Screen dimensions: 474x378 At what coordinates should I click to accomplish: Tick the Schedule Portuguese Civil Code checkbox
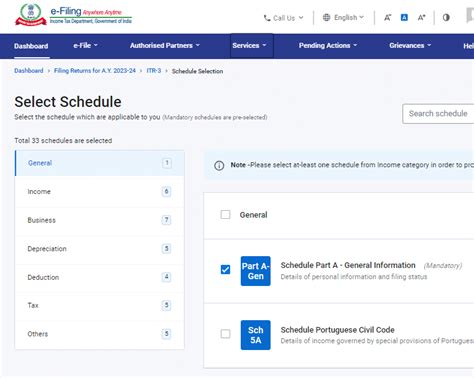pyautogui.click(x=225, y=334)
